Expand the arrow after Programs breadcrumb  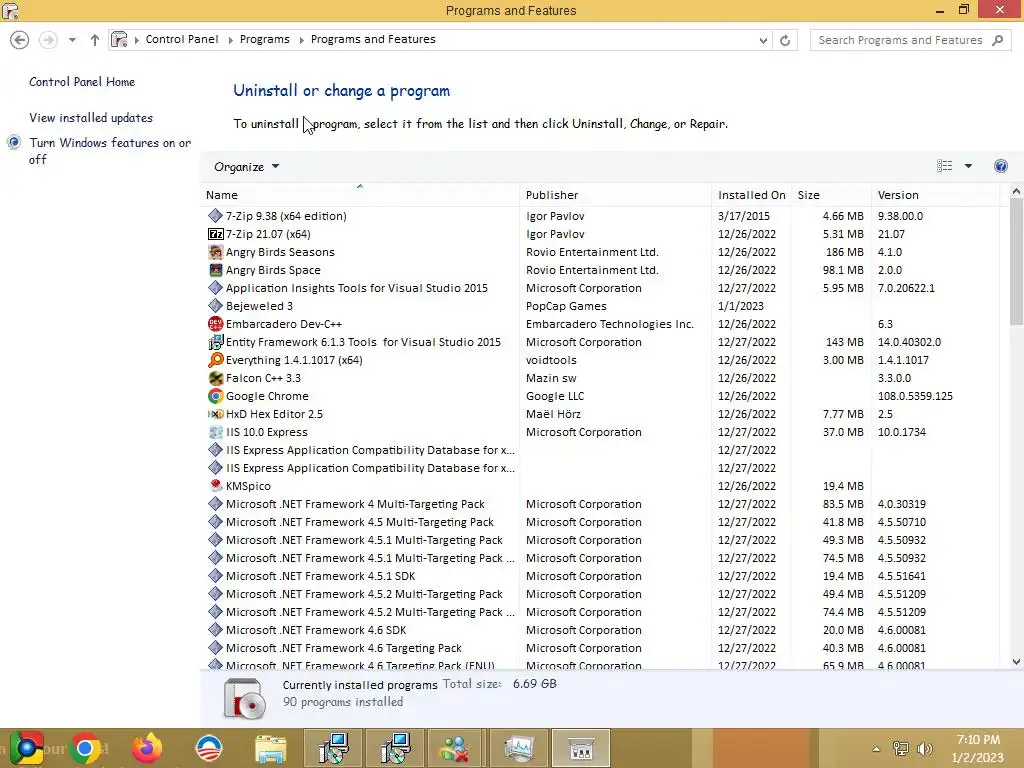[301, 40]
